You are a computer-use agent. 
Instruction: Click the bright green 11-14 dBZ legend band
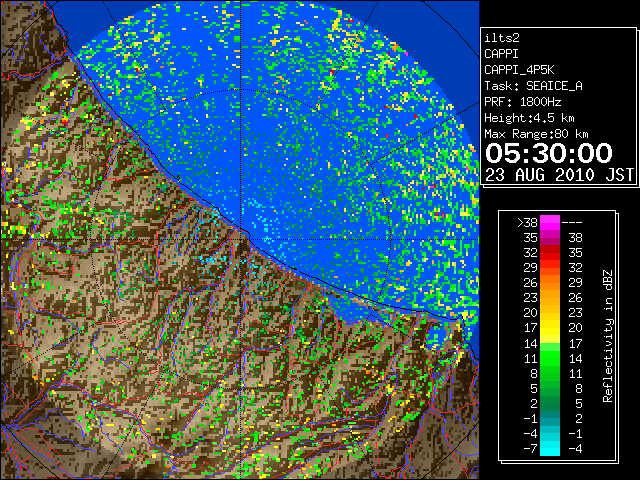tap(550, 358)
